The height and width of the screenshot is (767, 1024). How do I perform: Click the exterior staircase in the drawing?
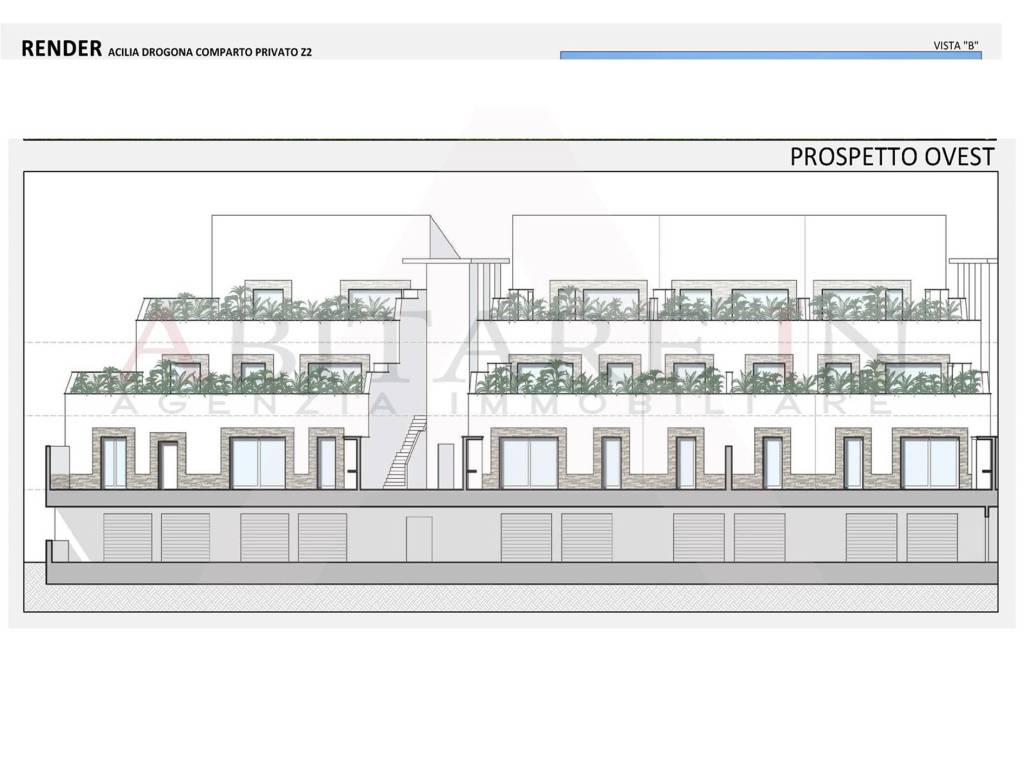pos(405,452)
